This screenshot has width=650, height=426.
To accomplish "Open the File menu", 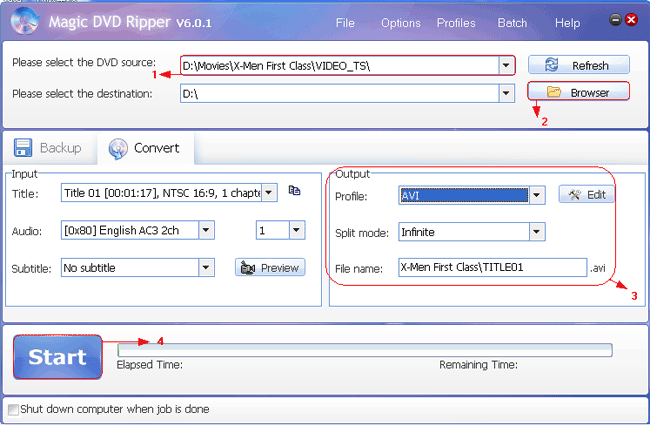I will tap(345, 23).
